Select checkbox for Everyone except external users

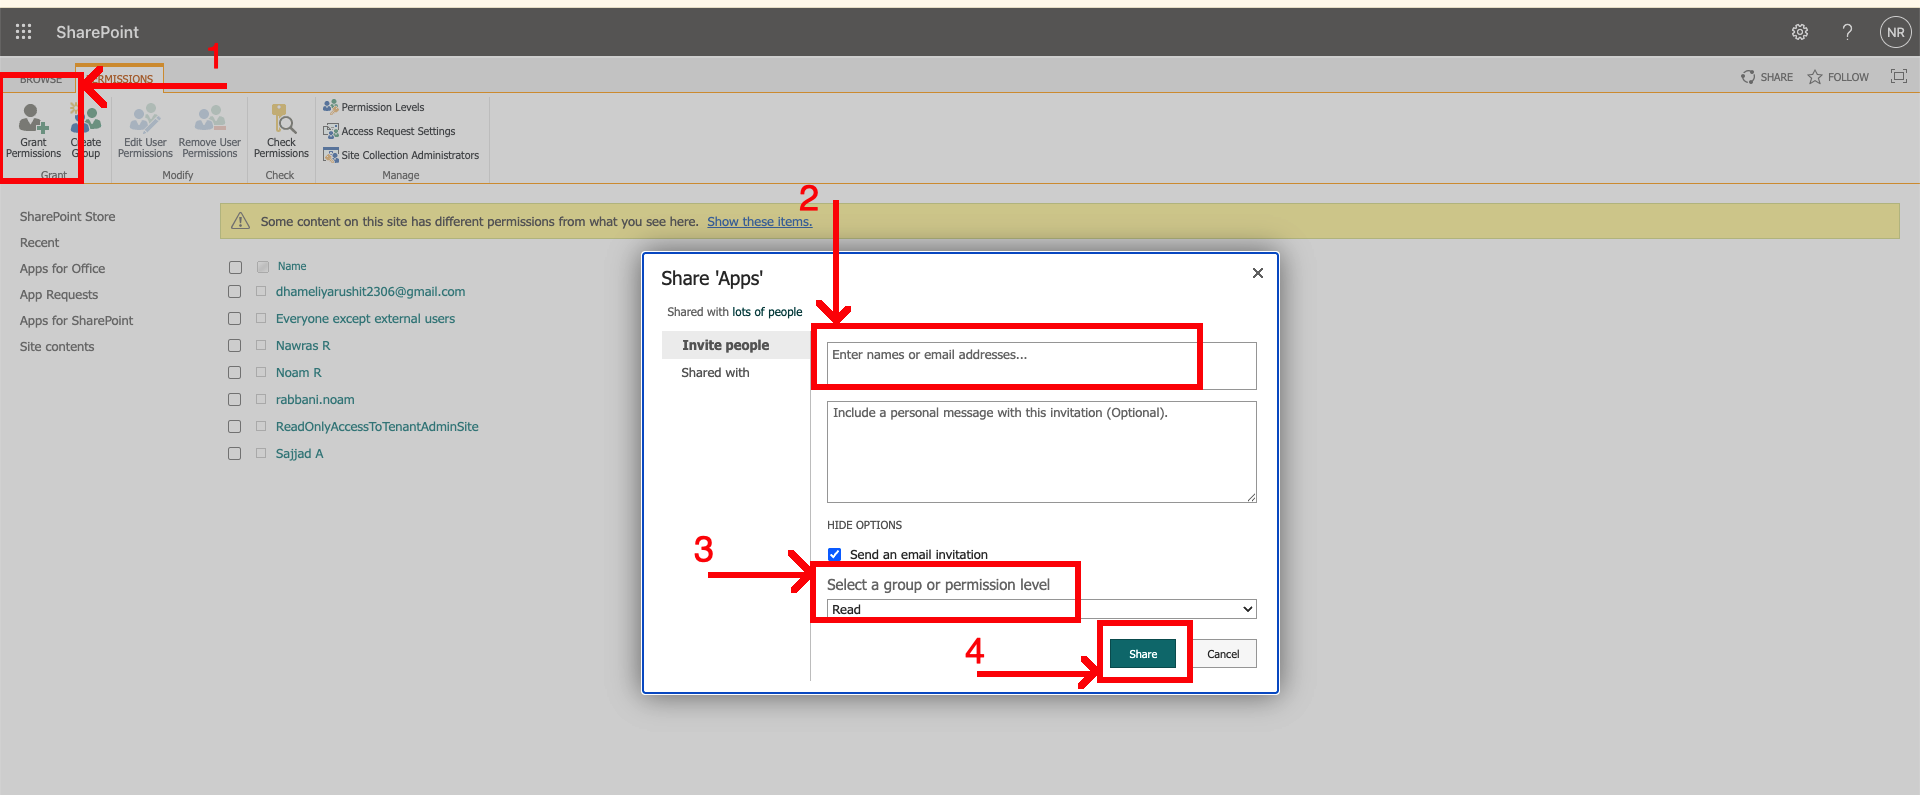click(235, 319)
